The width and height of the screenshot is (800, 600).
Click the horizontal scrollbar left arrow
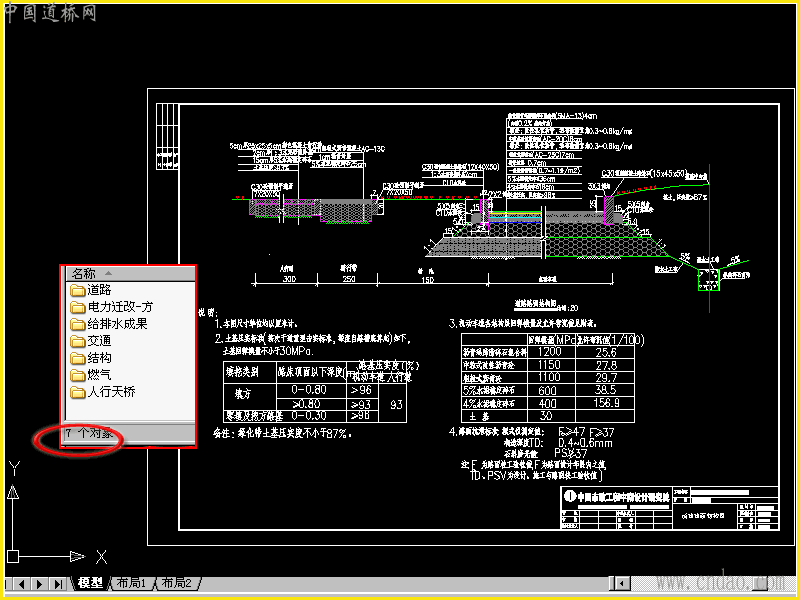[x=621, y=583]
